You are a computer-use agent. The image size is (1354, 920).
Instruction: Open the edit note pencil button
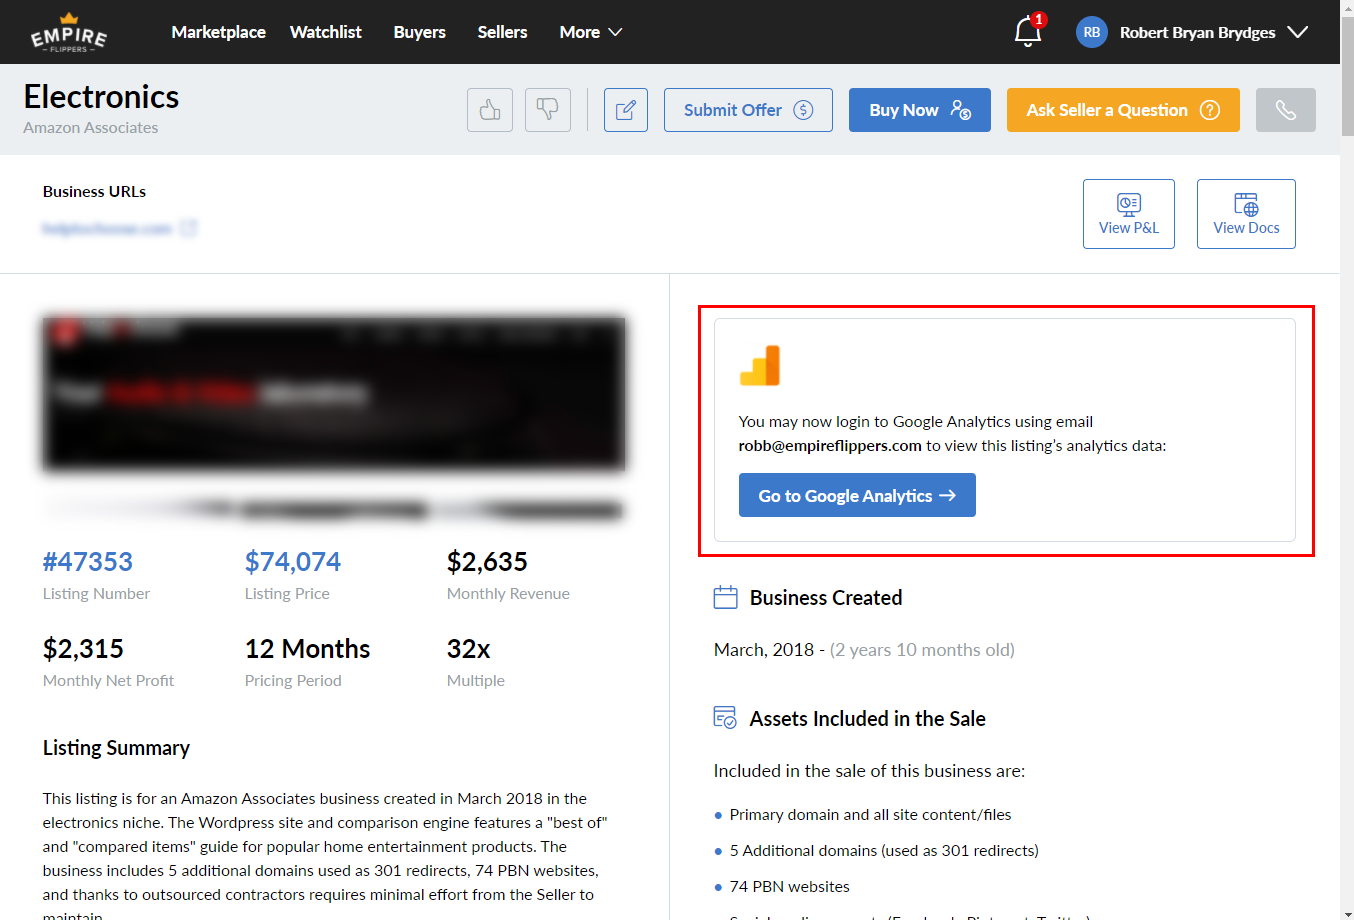(626, 110)
